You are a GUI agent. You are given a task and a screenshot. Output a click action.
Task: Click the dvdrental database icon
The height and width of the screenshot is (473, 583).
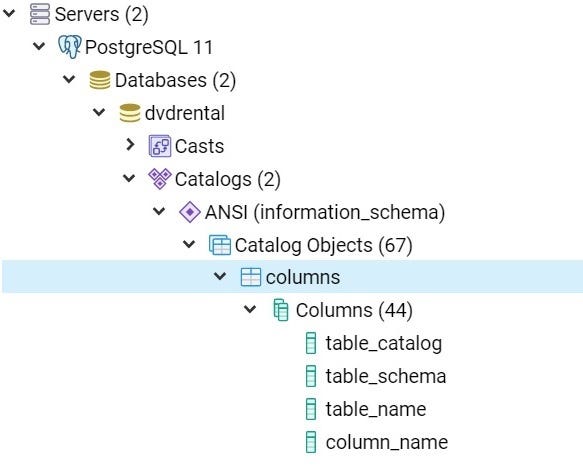[130, 113]
